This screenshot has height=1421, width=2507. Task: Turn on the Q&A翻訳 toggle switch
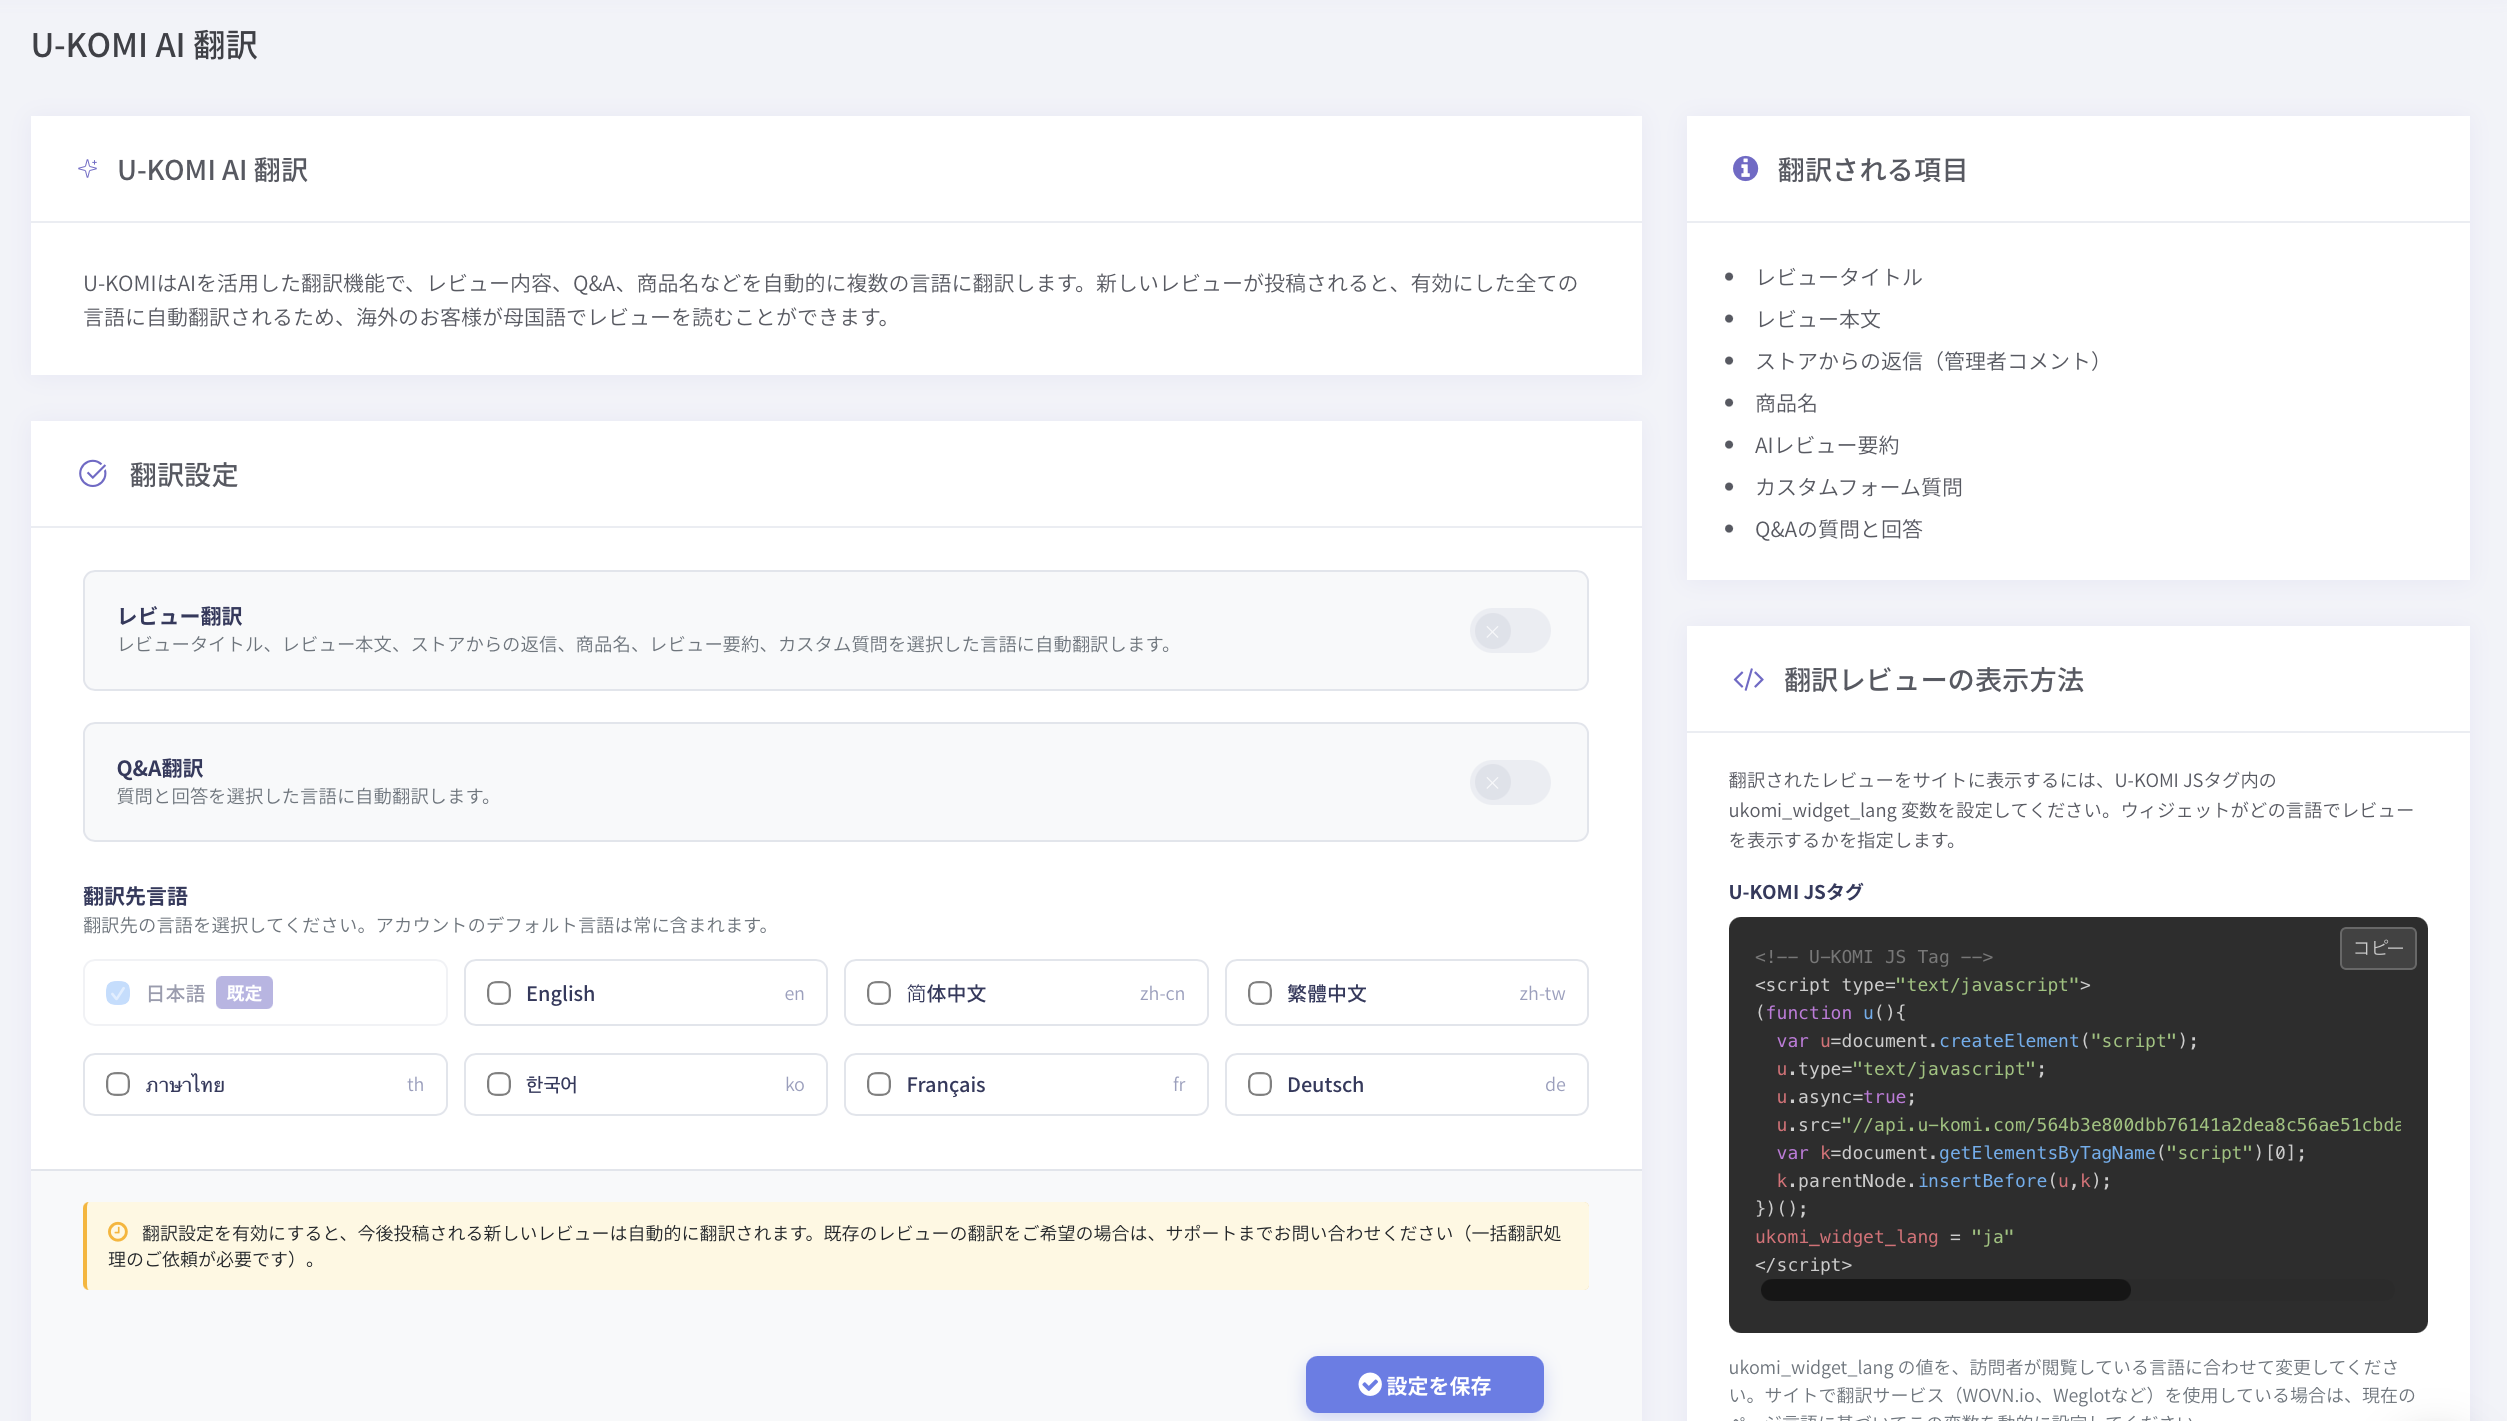pos(1509,783)
